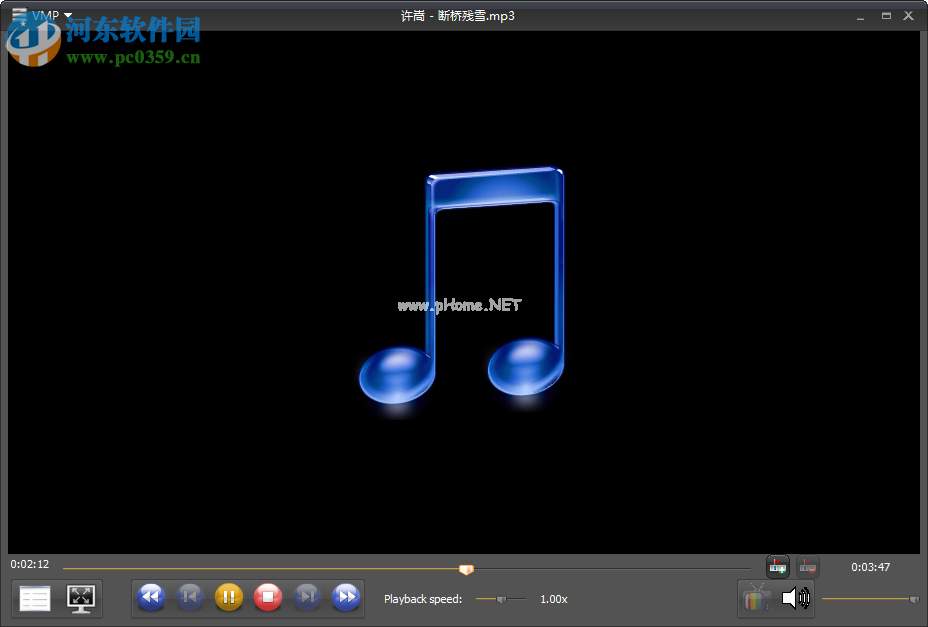Open video settings via the TV icon
Screen dimensions: 928x627
point(756,598)
